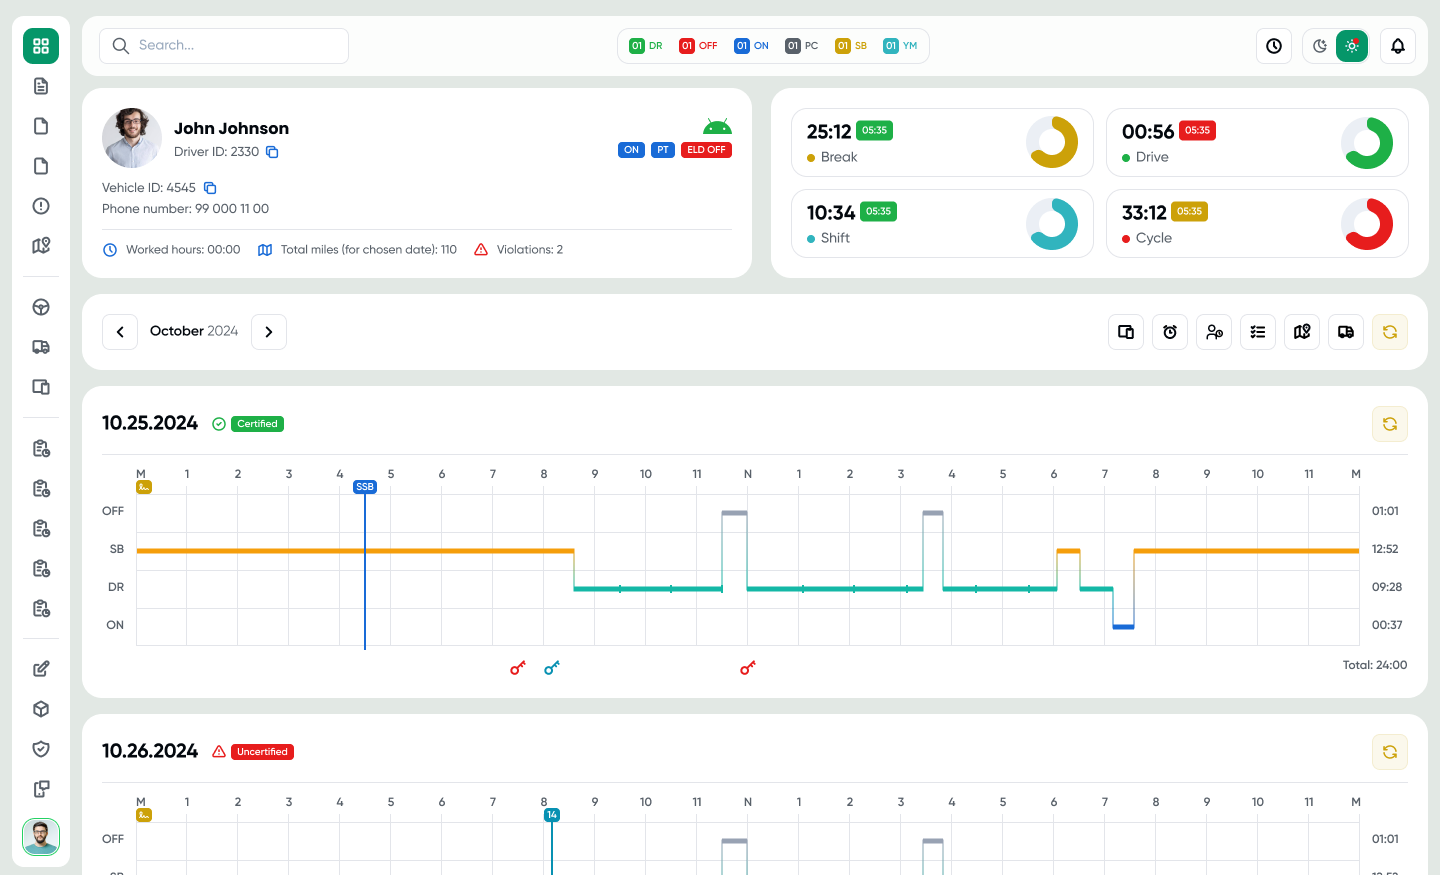
Task: Click the October 2024 month label
Action: [x=194, y=331]
